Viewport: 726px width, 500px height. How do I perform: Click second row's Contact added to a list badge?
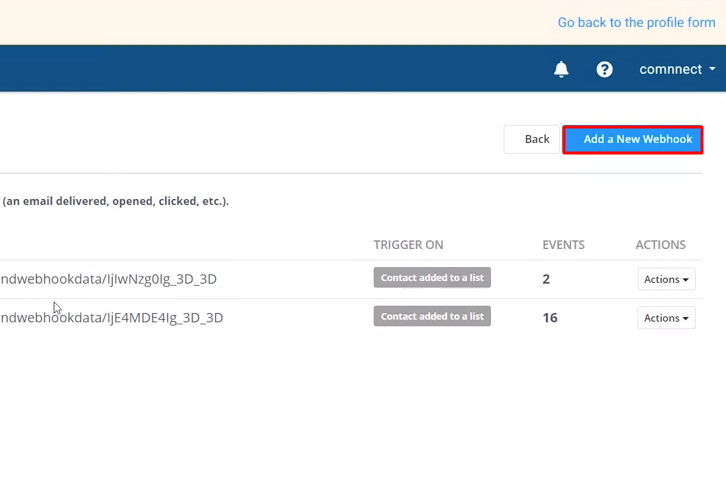coord(432,316)
